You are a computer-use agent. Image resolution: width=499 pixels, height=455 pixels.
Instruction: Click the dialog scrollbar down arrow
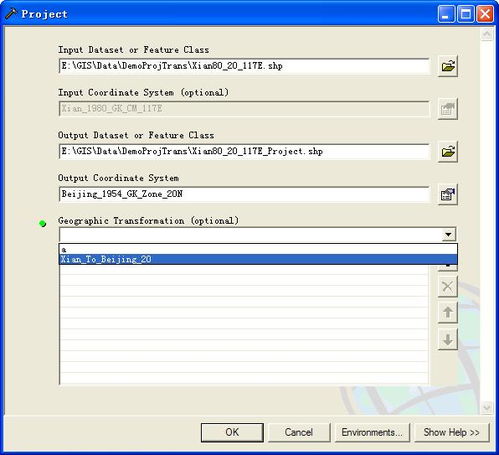coord(487,407)
